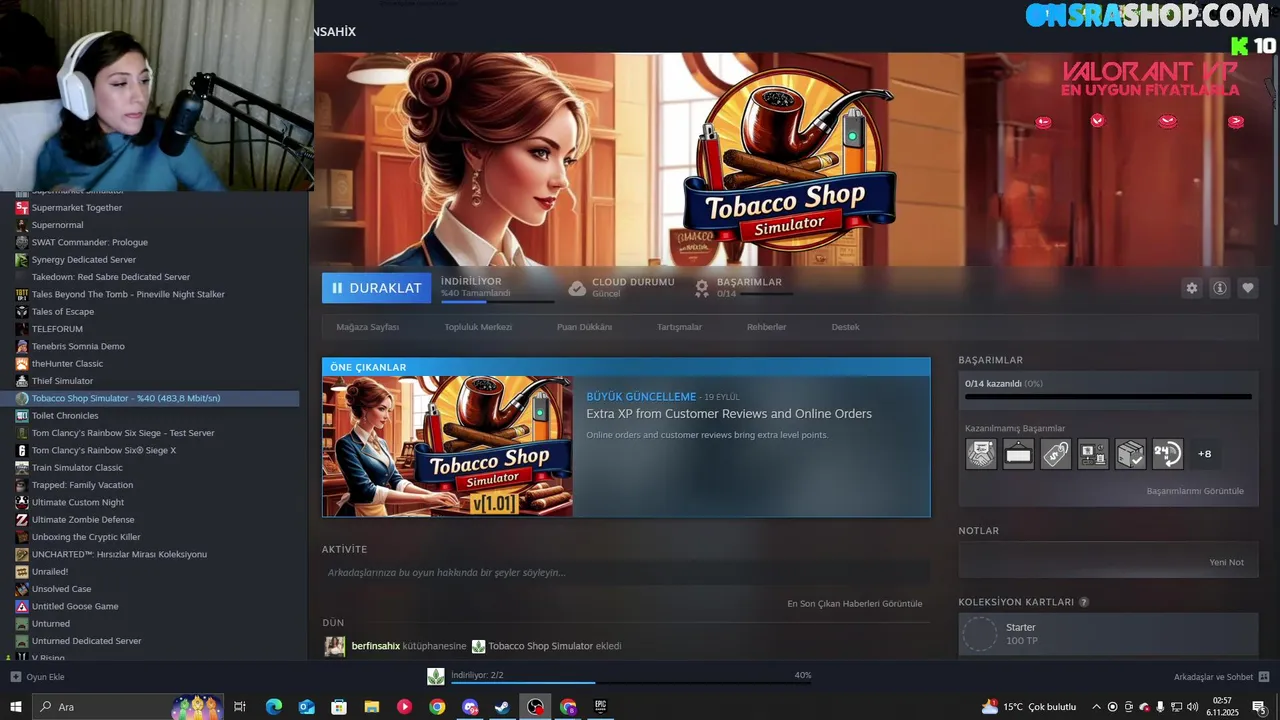1280x720 pixels.
Task: Open the Mağaza Sayfası tab
Action: [x=367, y=327]
